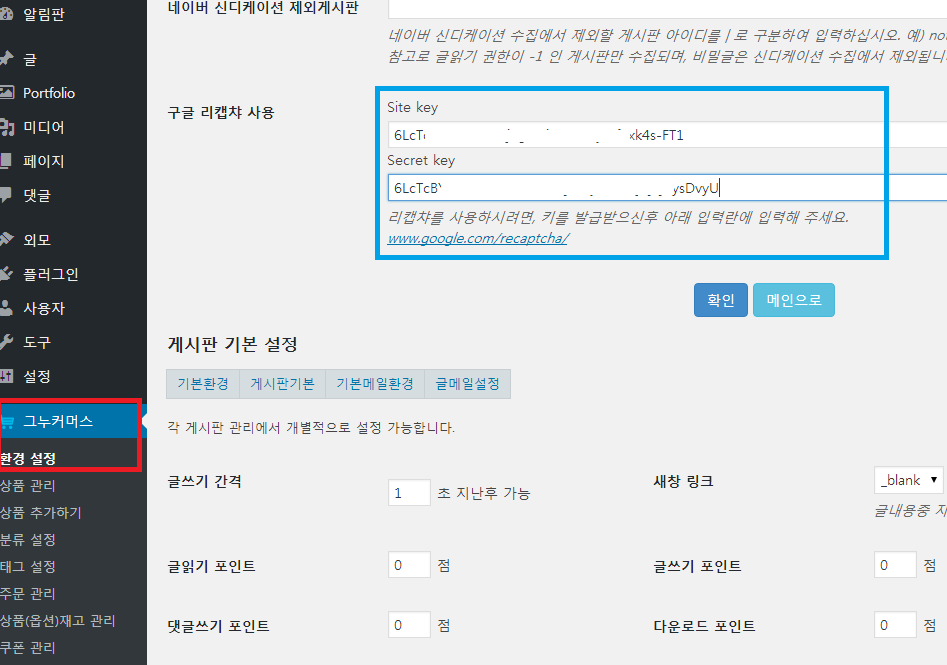
Task: Click the 글읽기 포인트 input field
Action: coord(409,565)
